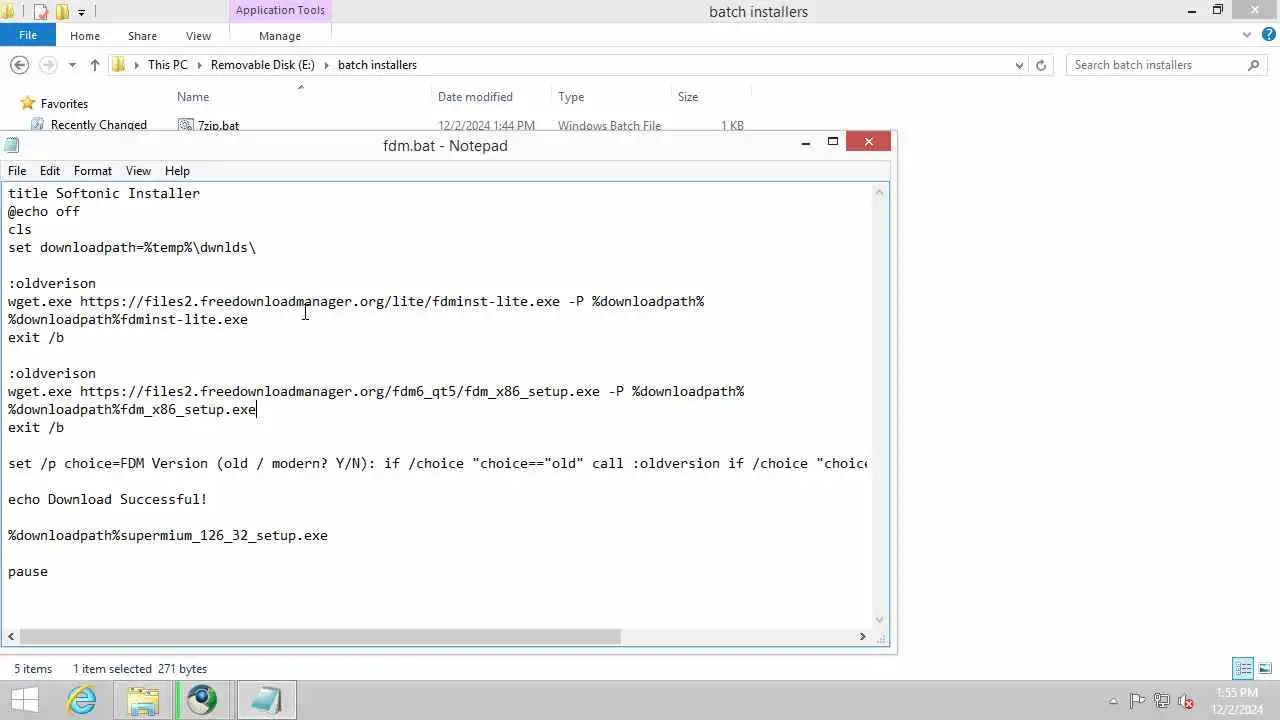Click the Notepad horizontal scrollbar thumb
The image size is (1280, 720).
[x=320, y=636]
